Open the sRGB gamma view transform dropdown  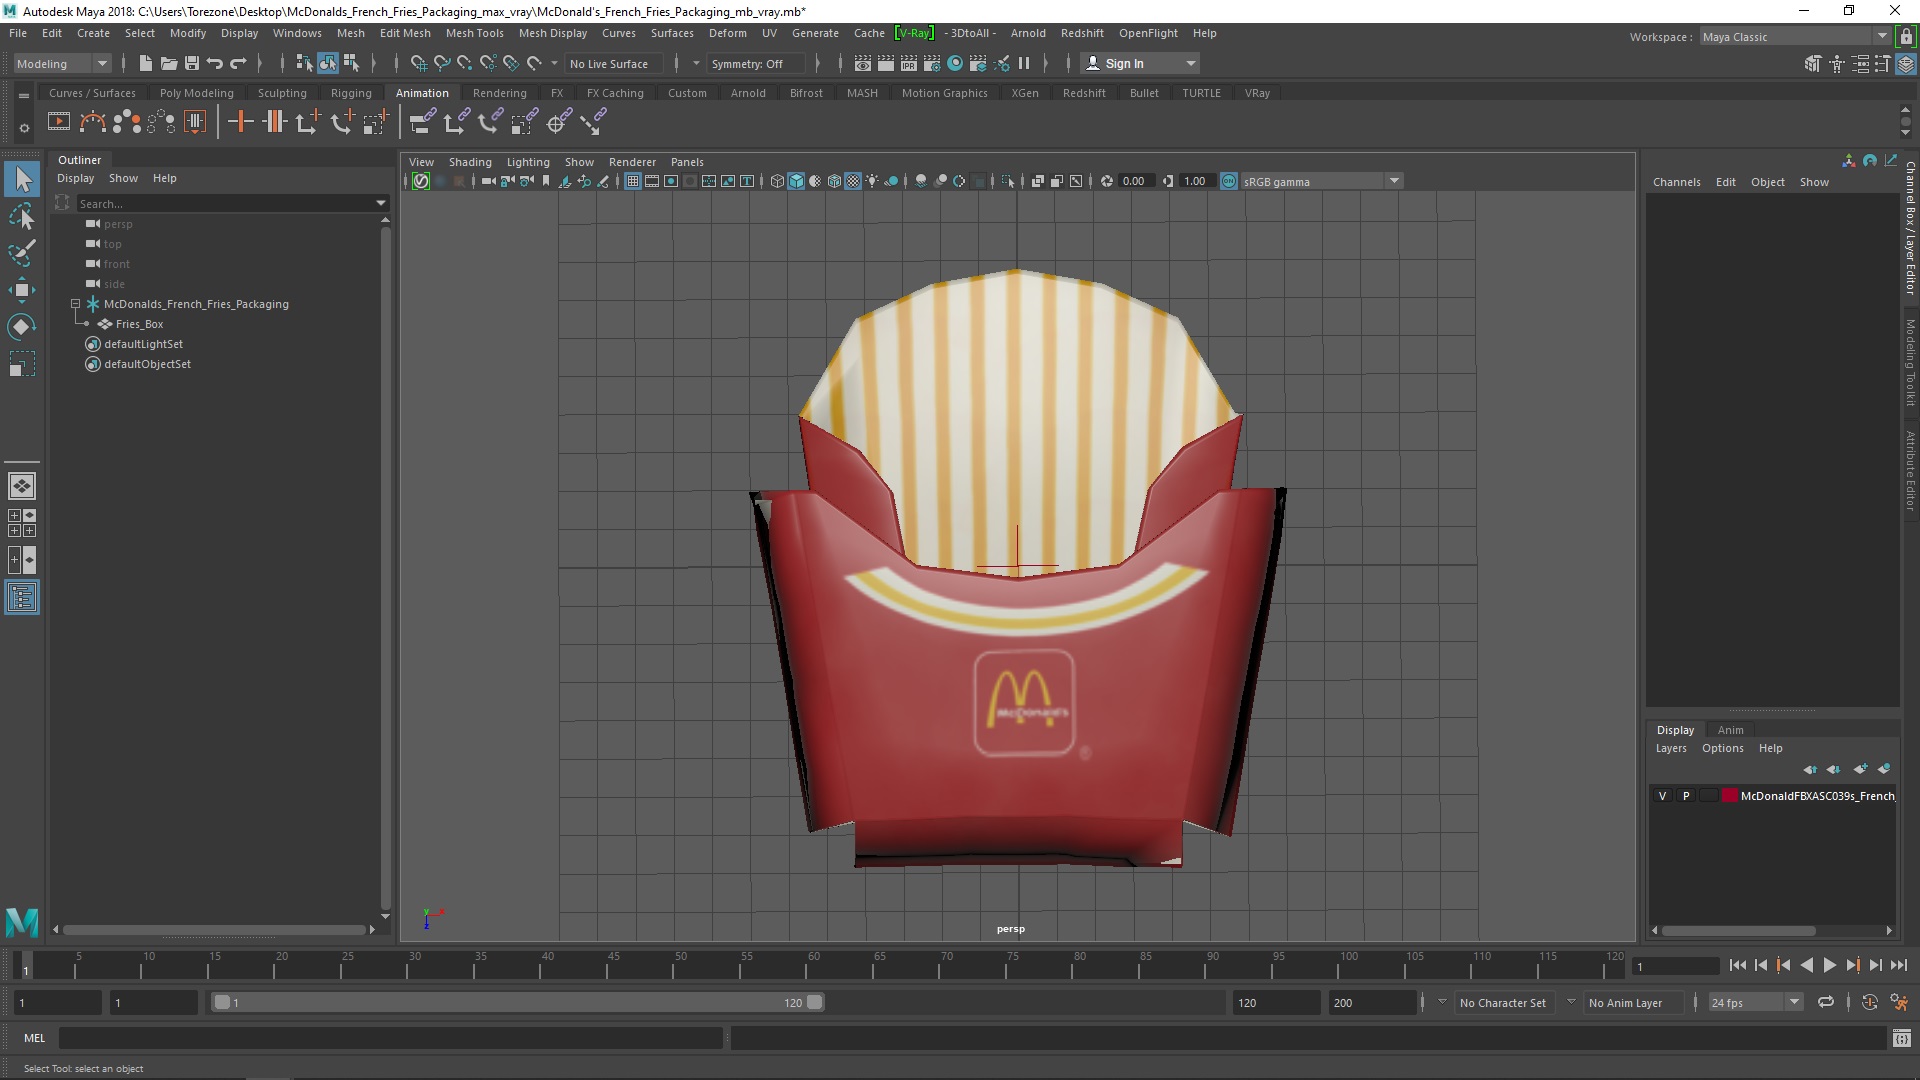1322,181
